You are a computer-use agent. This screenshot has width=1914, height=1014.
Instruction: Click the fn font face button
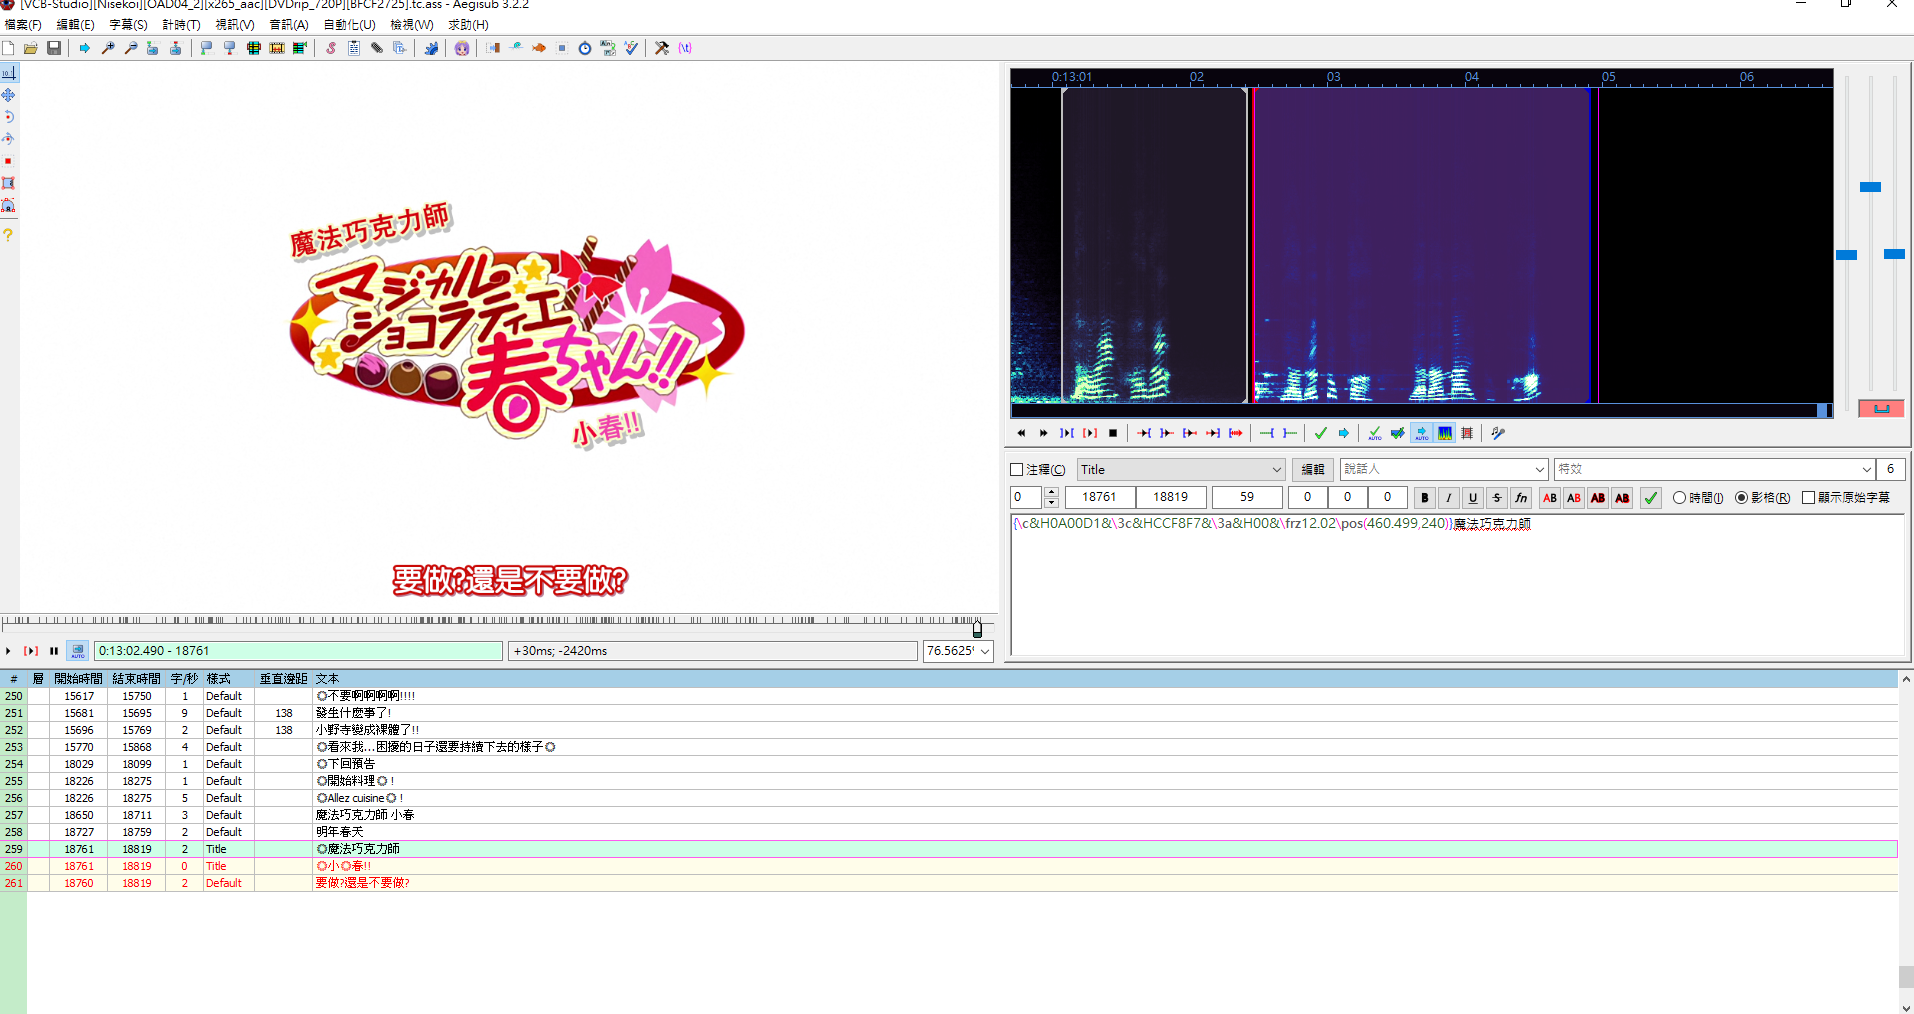[1521, 498]
